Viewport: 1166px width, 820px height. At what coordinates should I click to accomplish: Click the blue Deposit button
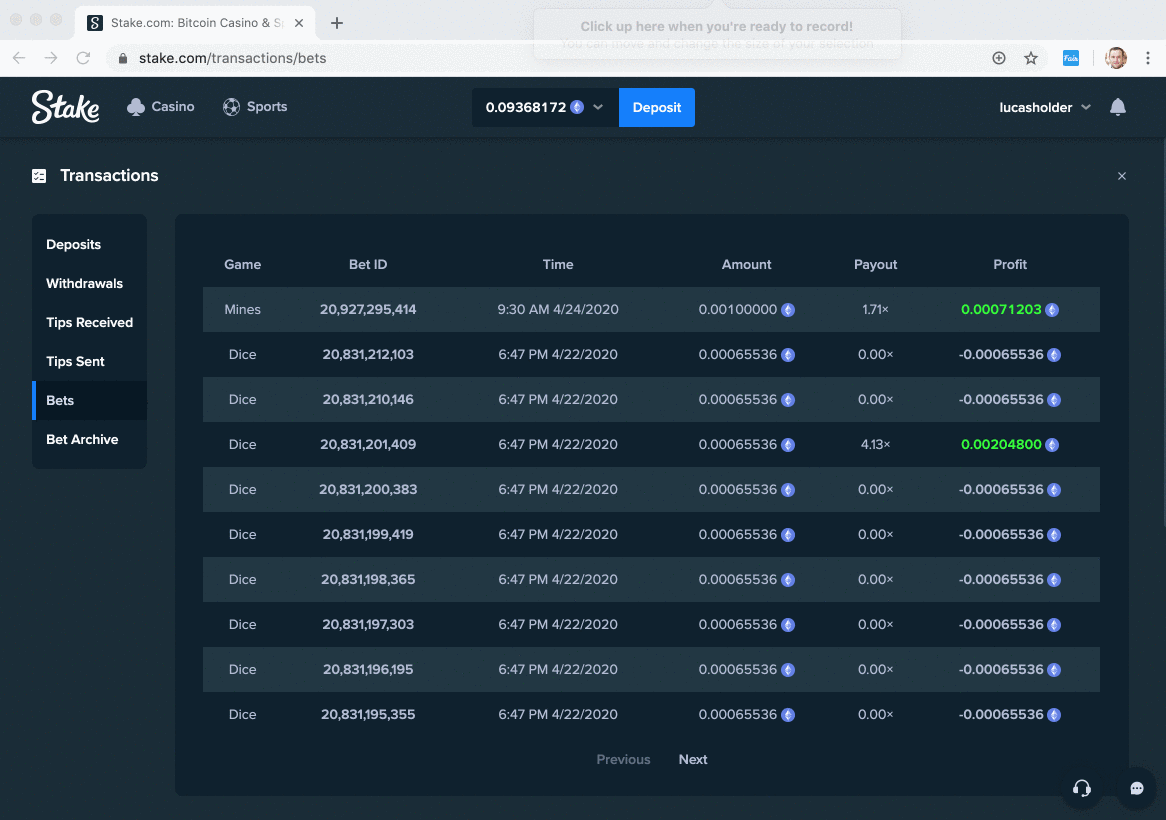[x=657, y=107]
